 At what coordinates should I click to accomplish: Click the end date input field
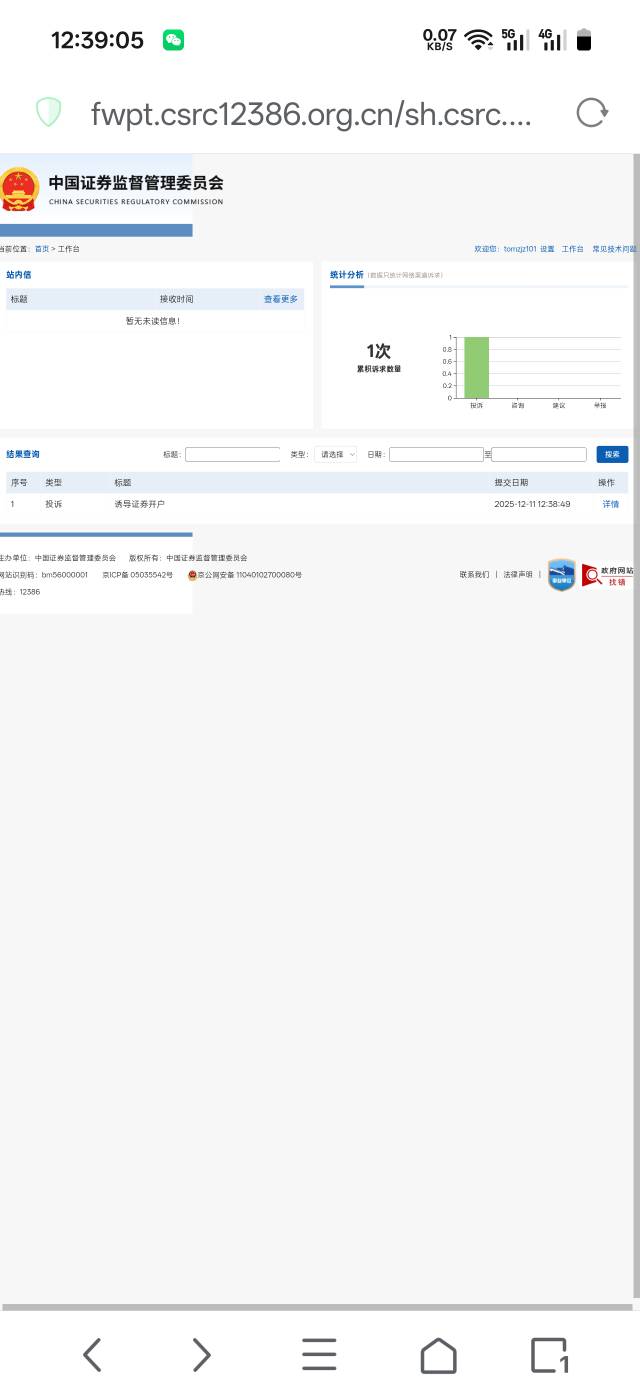pyautogui.click(x=539, y=454)
